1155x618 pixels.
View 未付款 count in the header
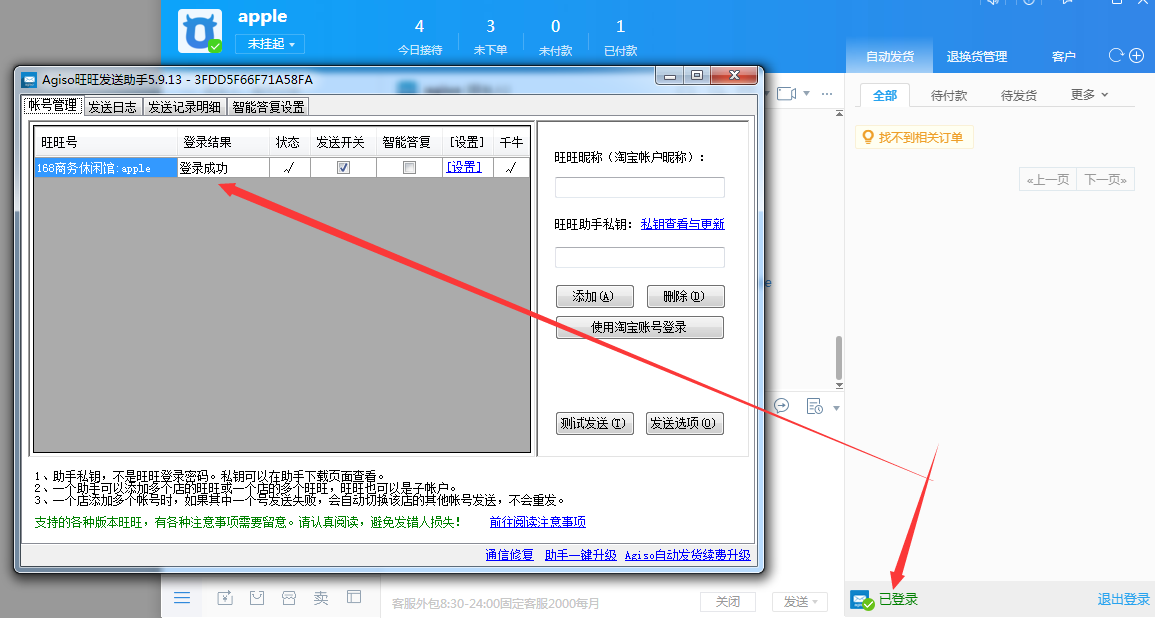(555, 37)
